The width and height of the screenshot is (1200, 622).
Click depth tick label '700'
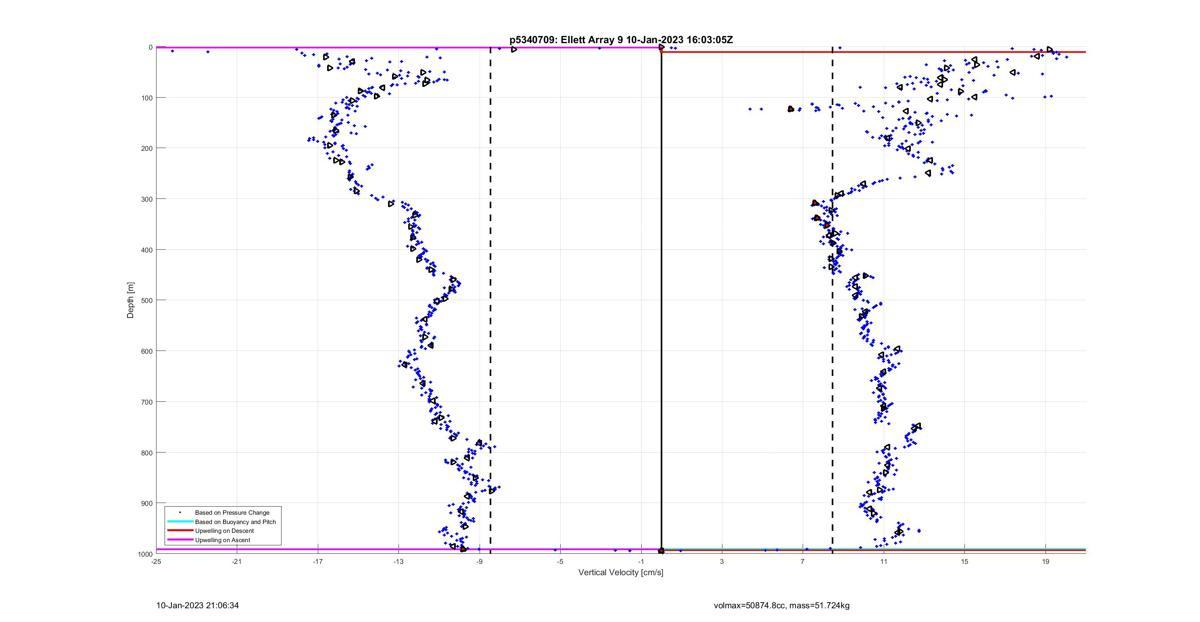click(x=146, y=402)
